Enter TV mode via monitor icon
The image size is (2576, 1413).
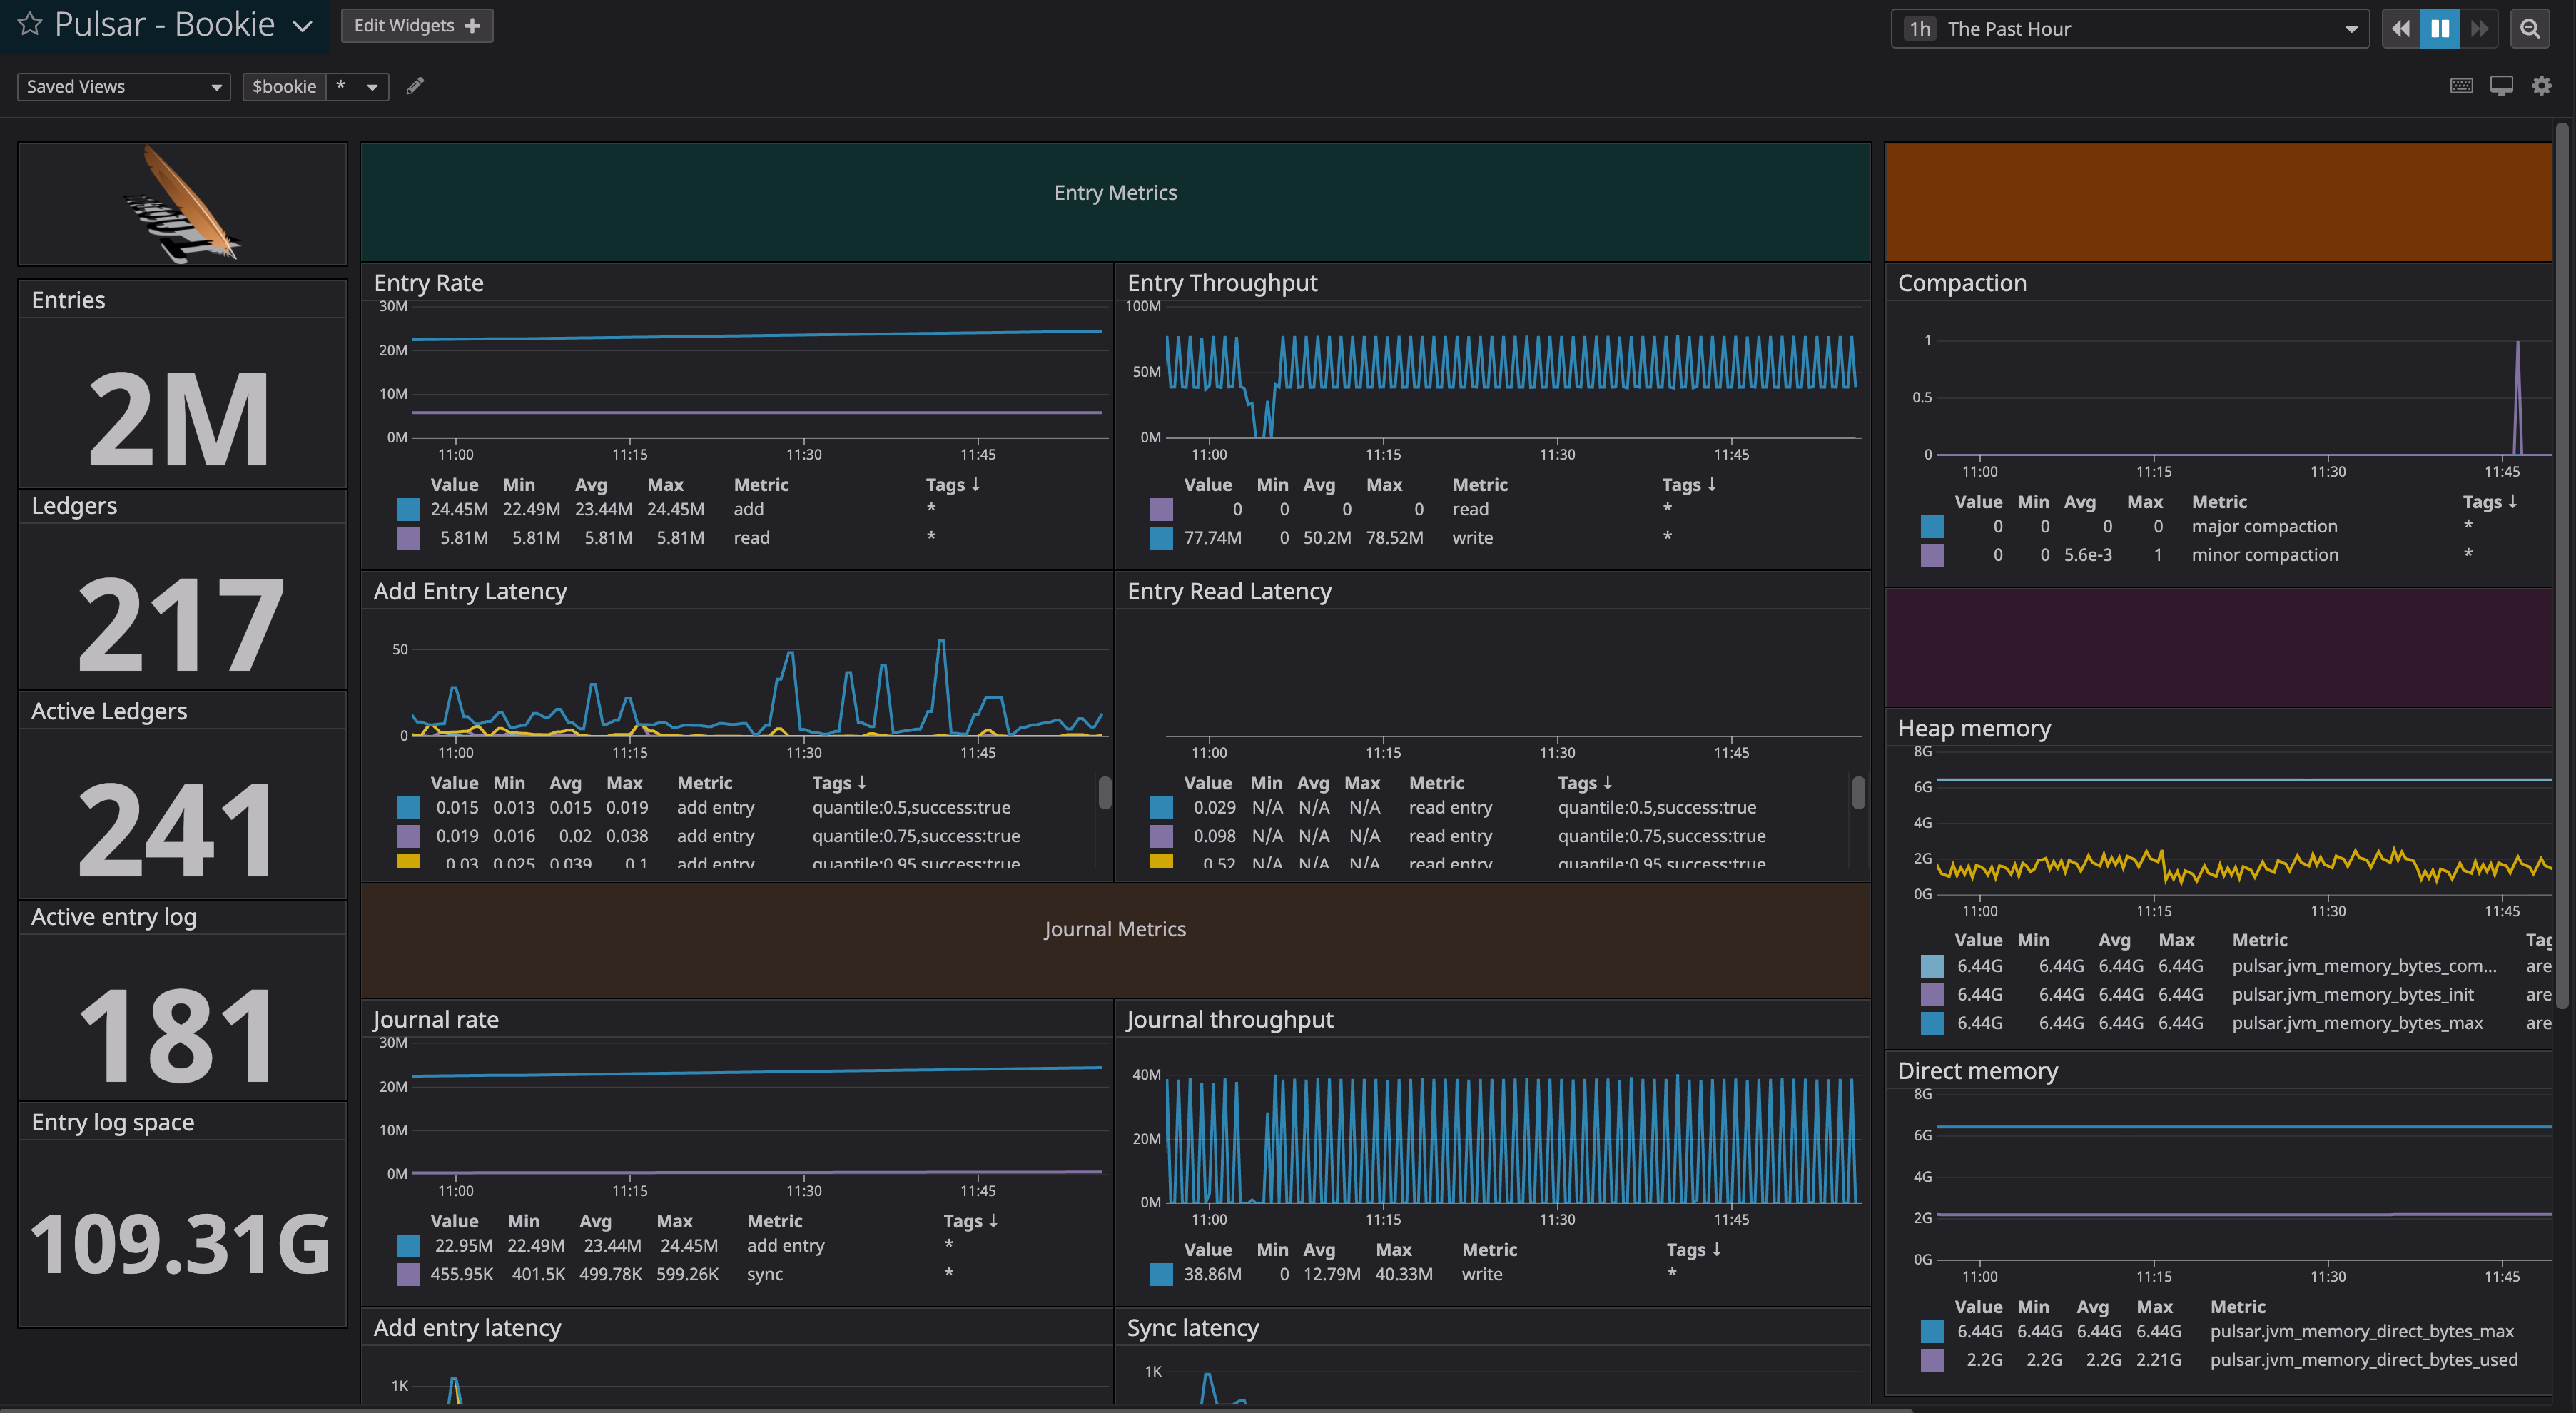(2501, 86)
